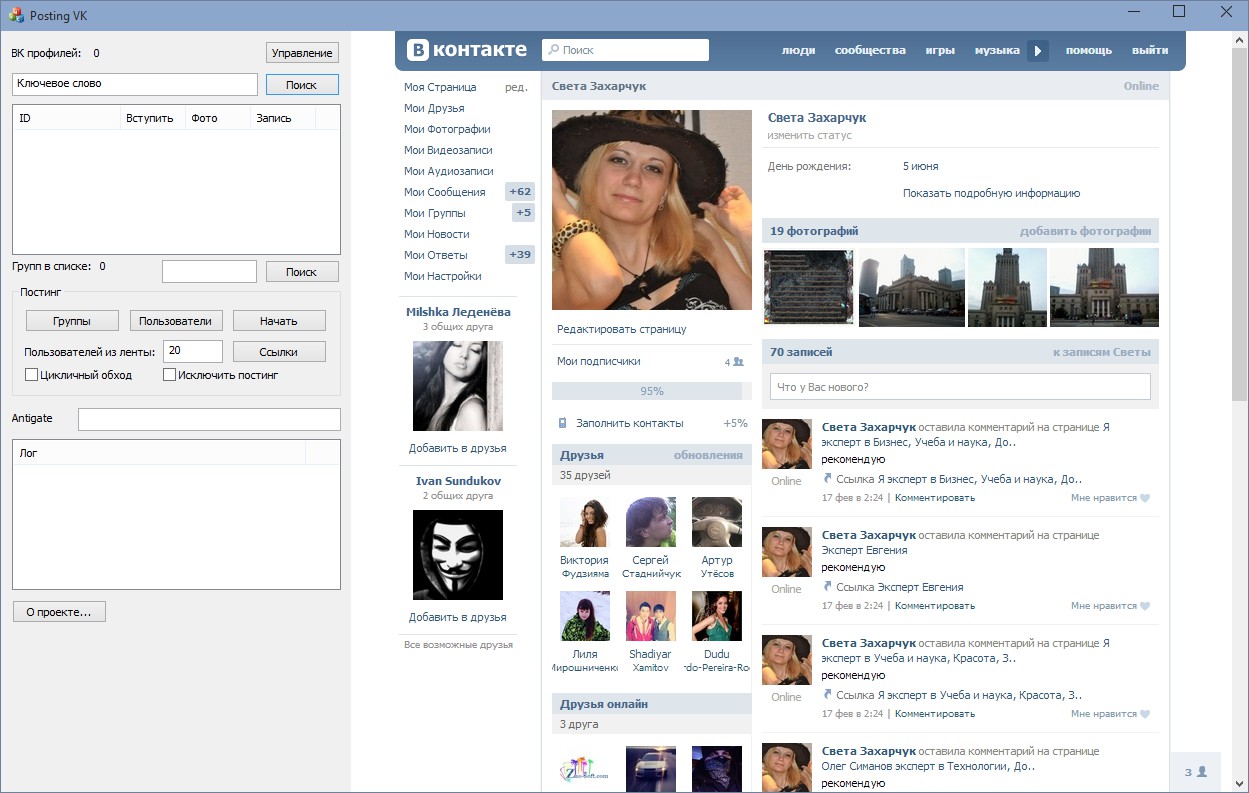Open the О проекте... dialog
This screenshot has height=793, width=1249.
[59, 612]
